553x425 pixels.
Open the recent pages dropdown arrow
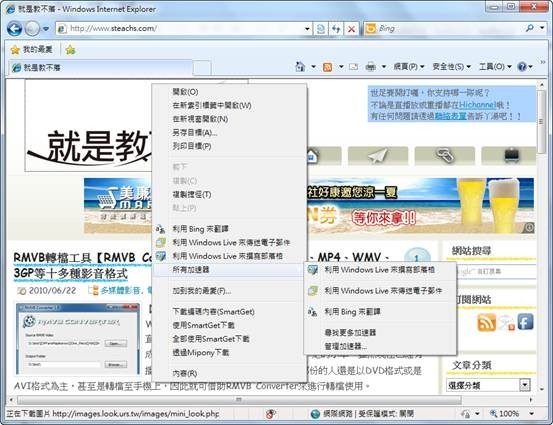(x=46, y=29)
